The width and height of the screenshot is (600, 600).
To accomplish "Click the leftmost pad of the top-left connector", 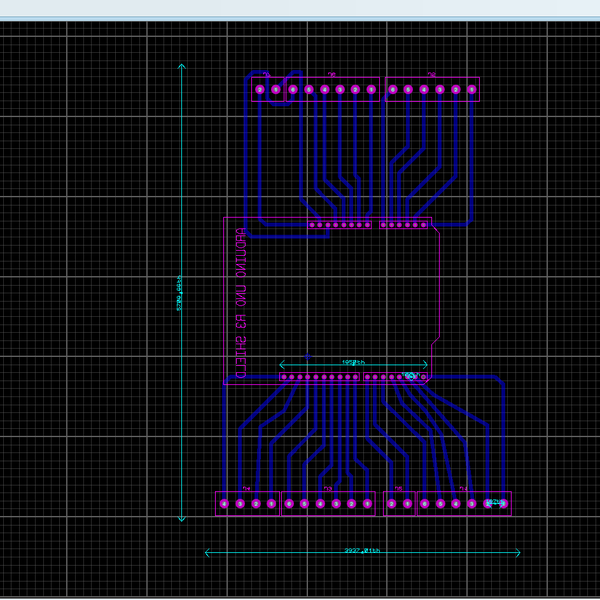I will point(260,90).
